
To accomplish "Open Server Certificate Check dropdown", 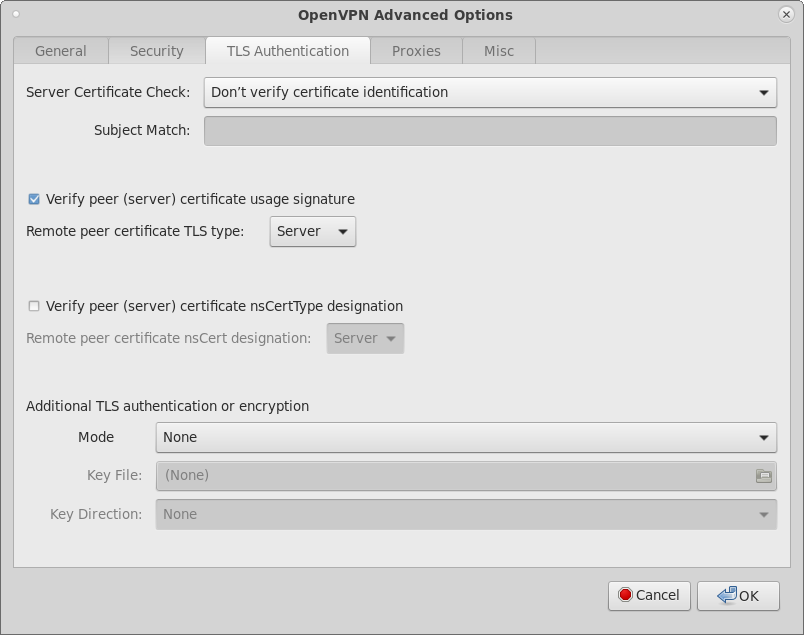I will point(490,92).
